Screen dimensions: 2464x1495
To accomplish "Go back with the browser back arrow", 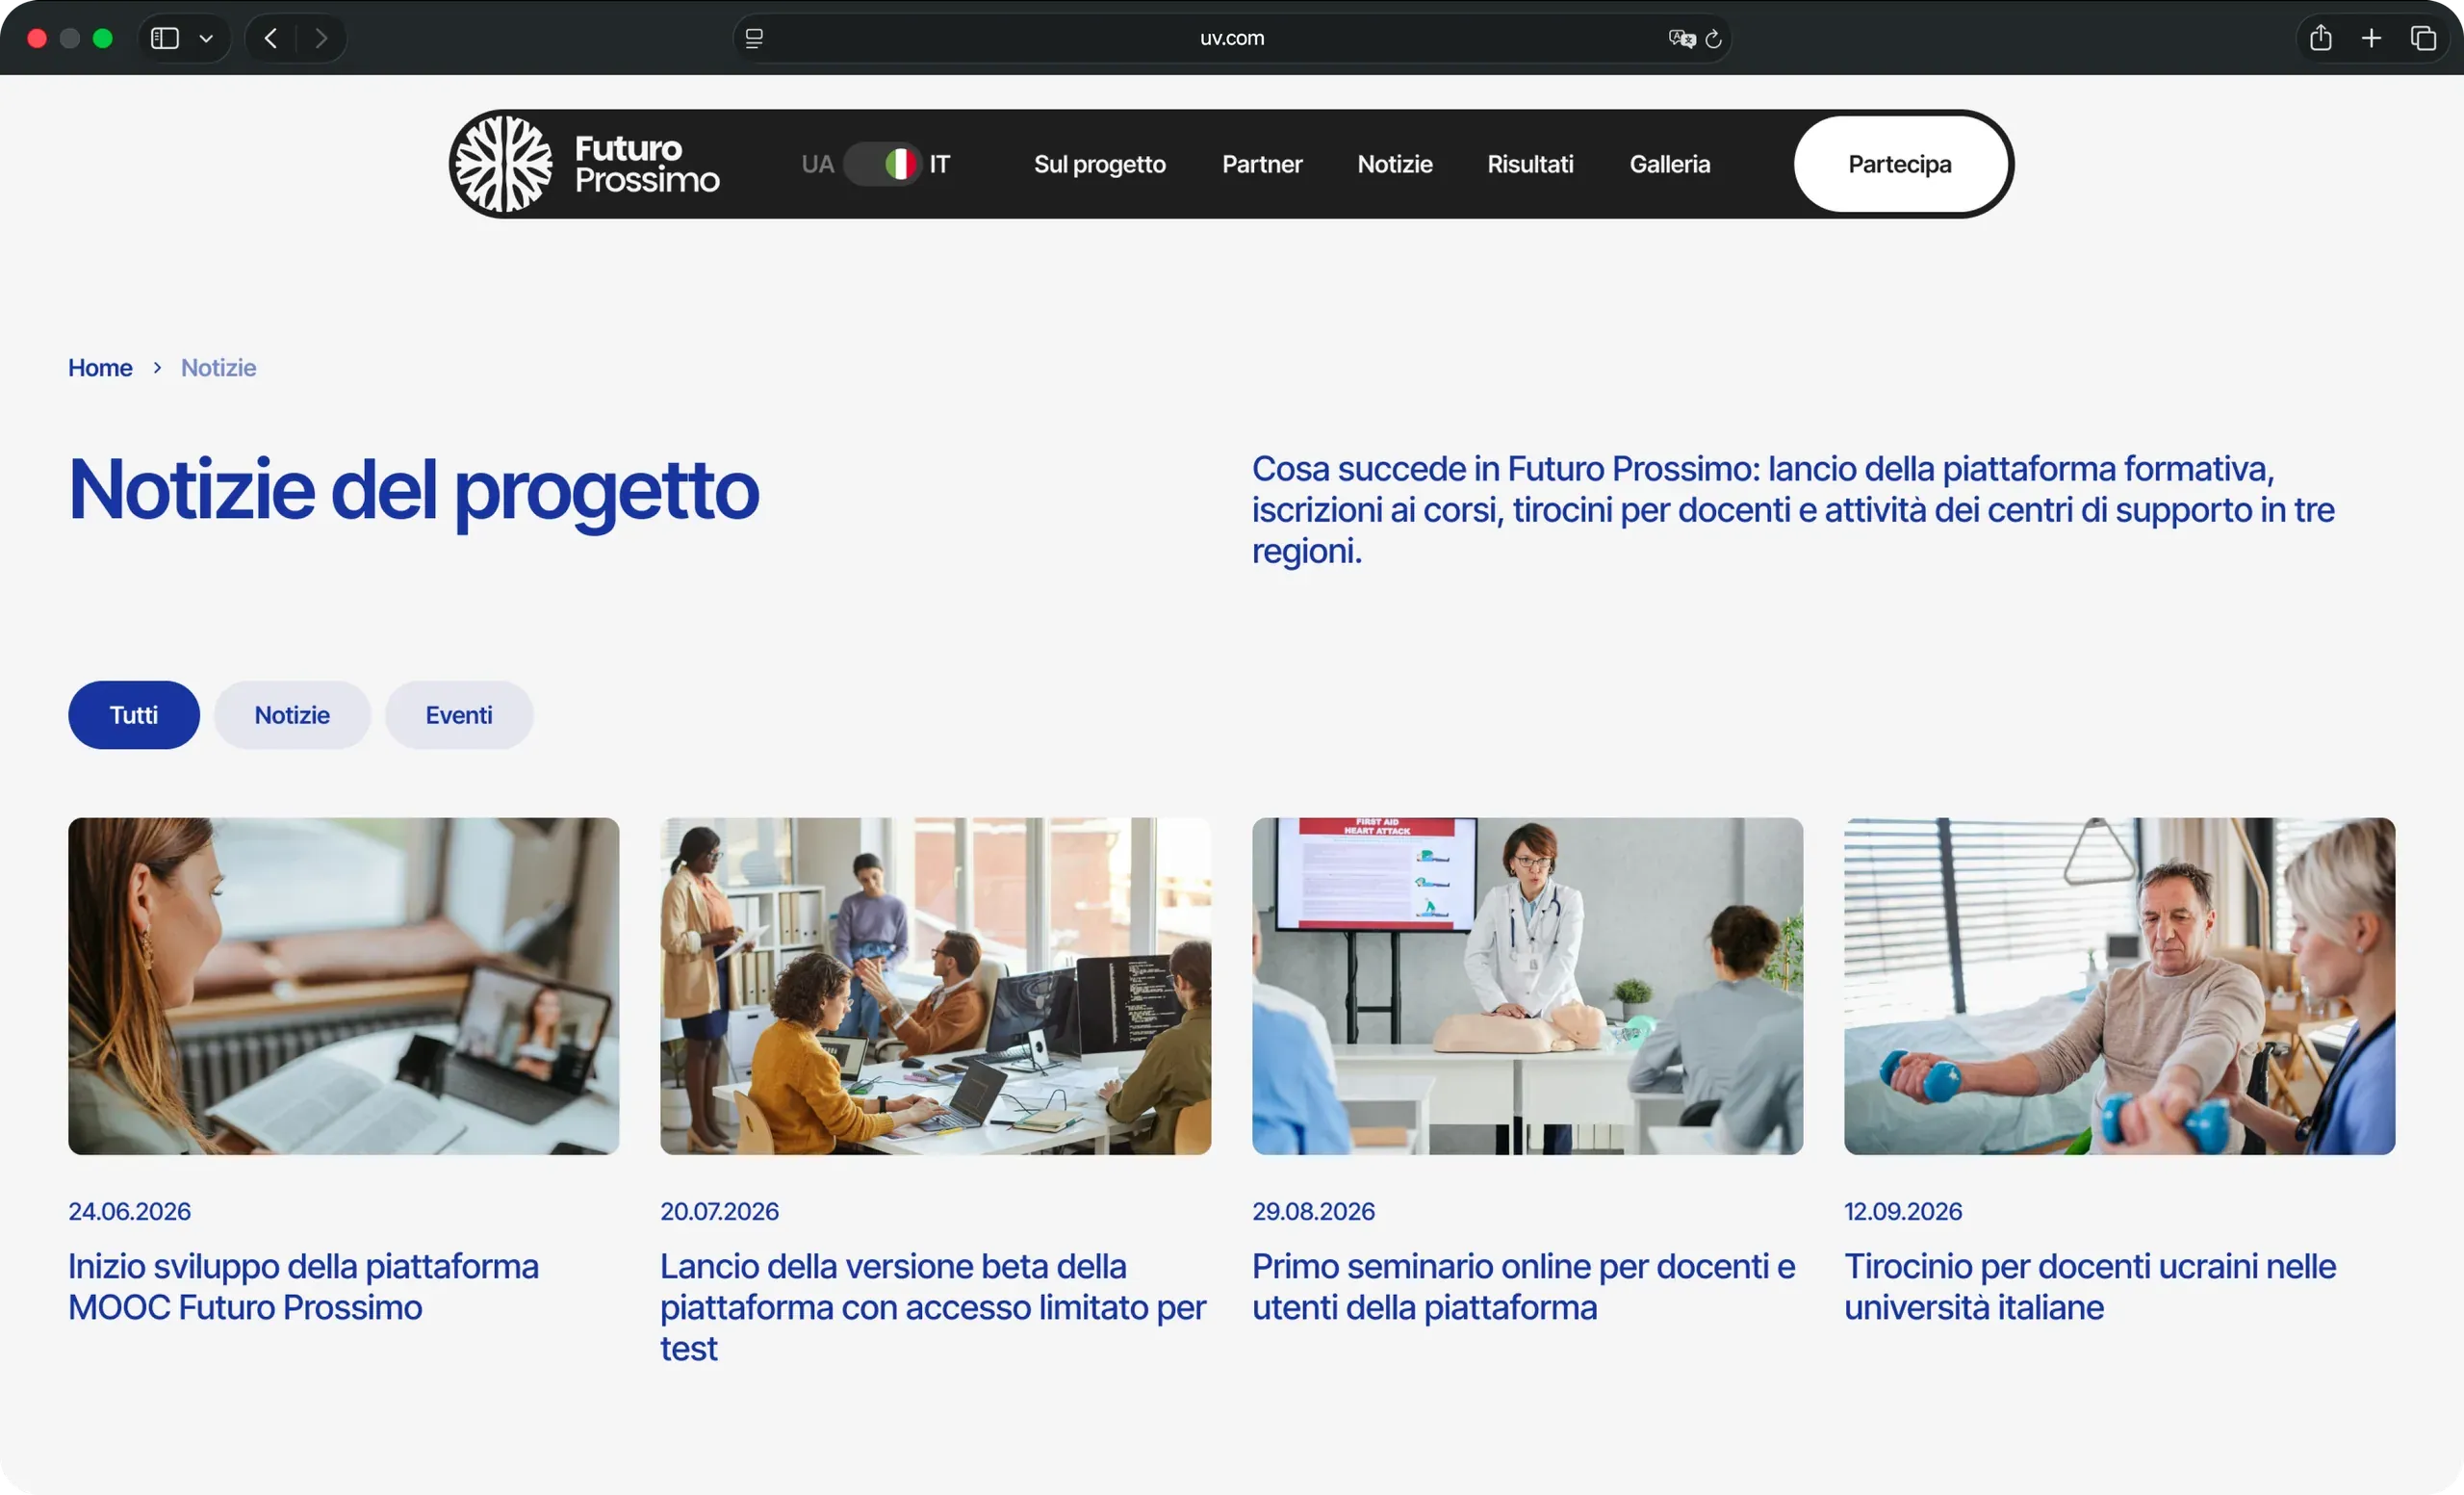I will (x=270, y=38).
